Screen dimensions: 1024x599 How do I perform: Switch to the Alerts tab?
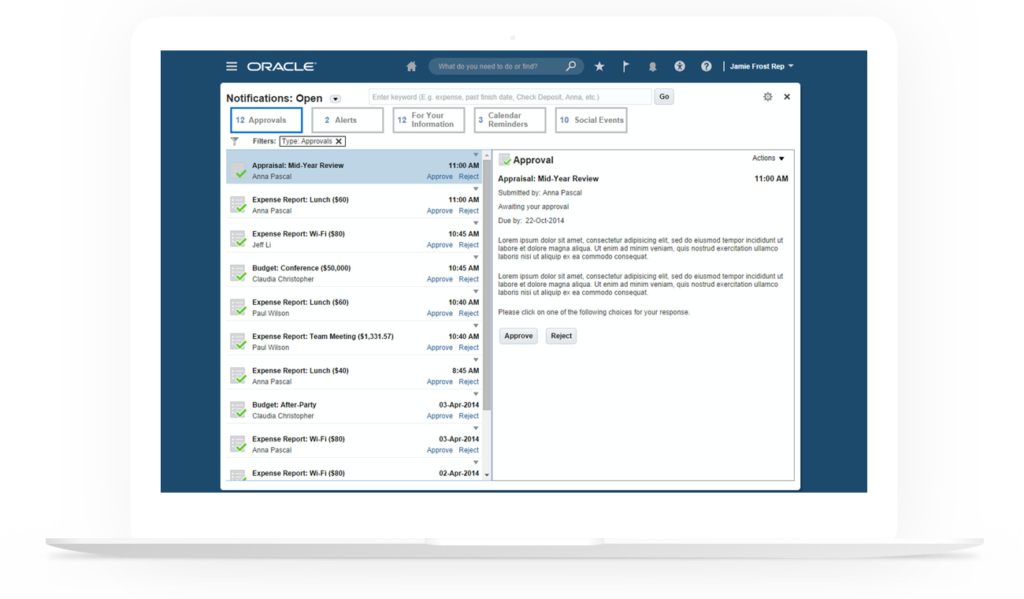347,120
